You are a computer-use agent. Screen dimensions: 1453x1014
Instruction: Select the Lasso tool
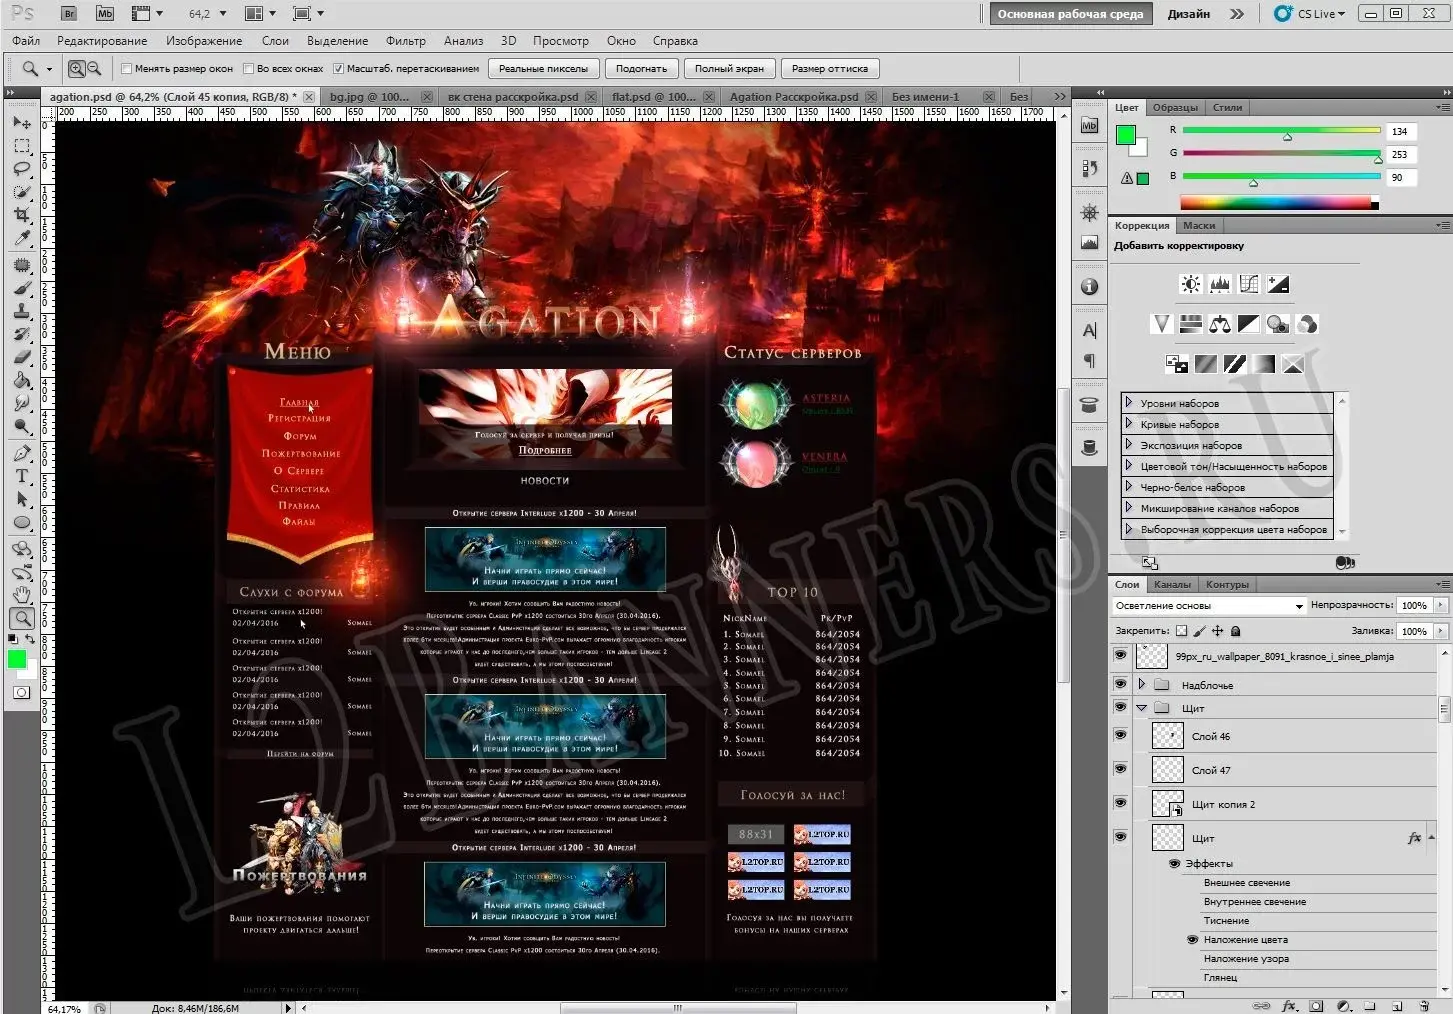point(22,169)
